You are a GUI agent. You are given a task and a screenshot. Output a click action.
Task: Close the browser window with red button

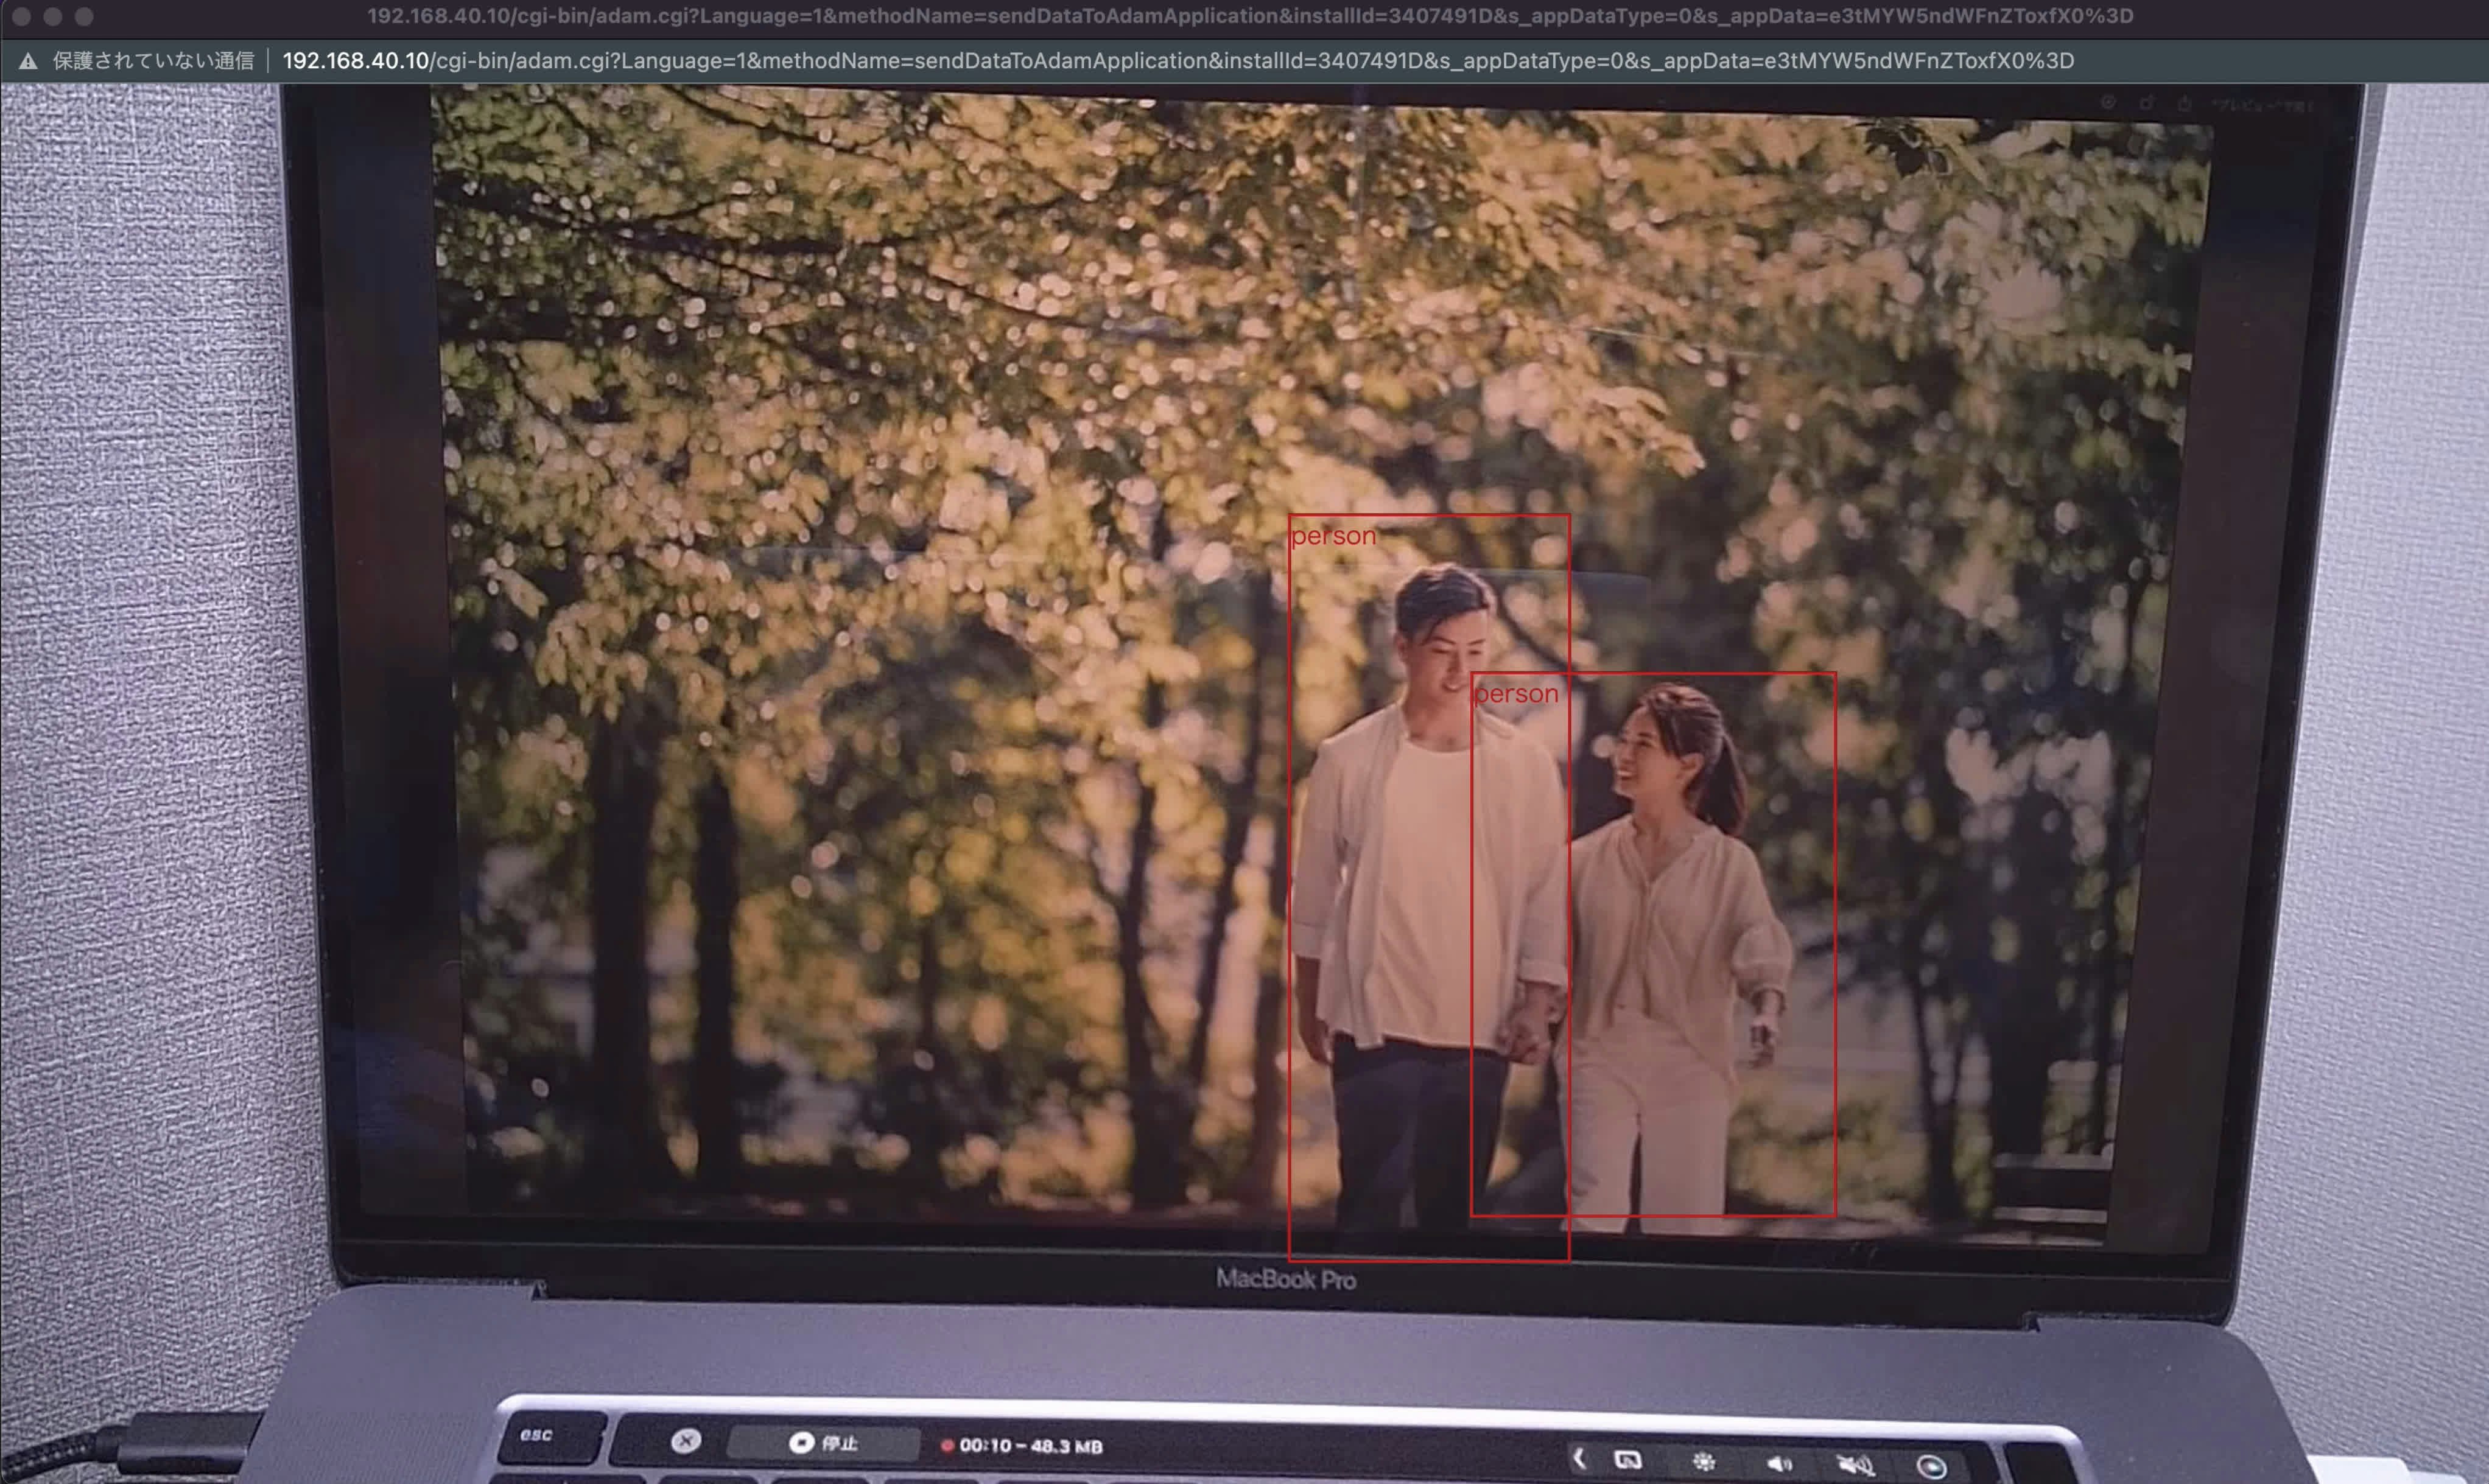21,16
